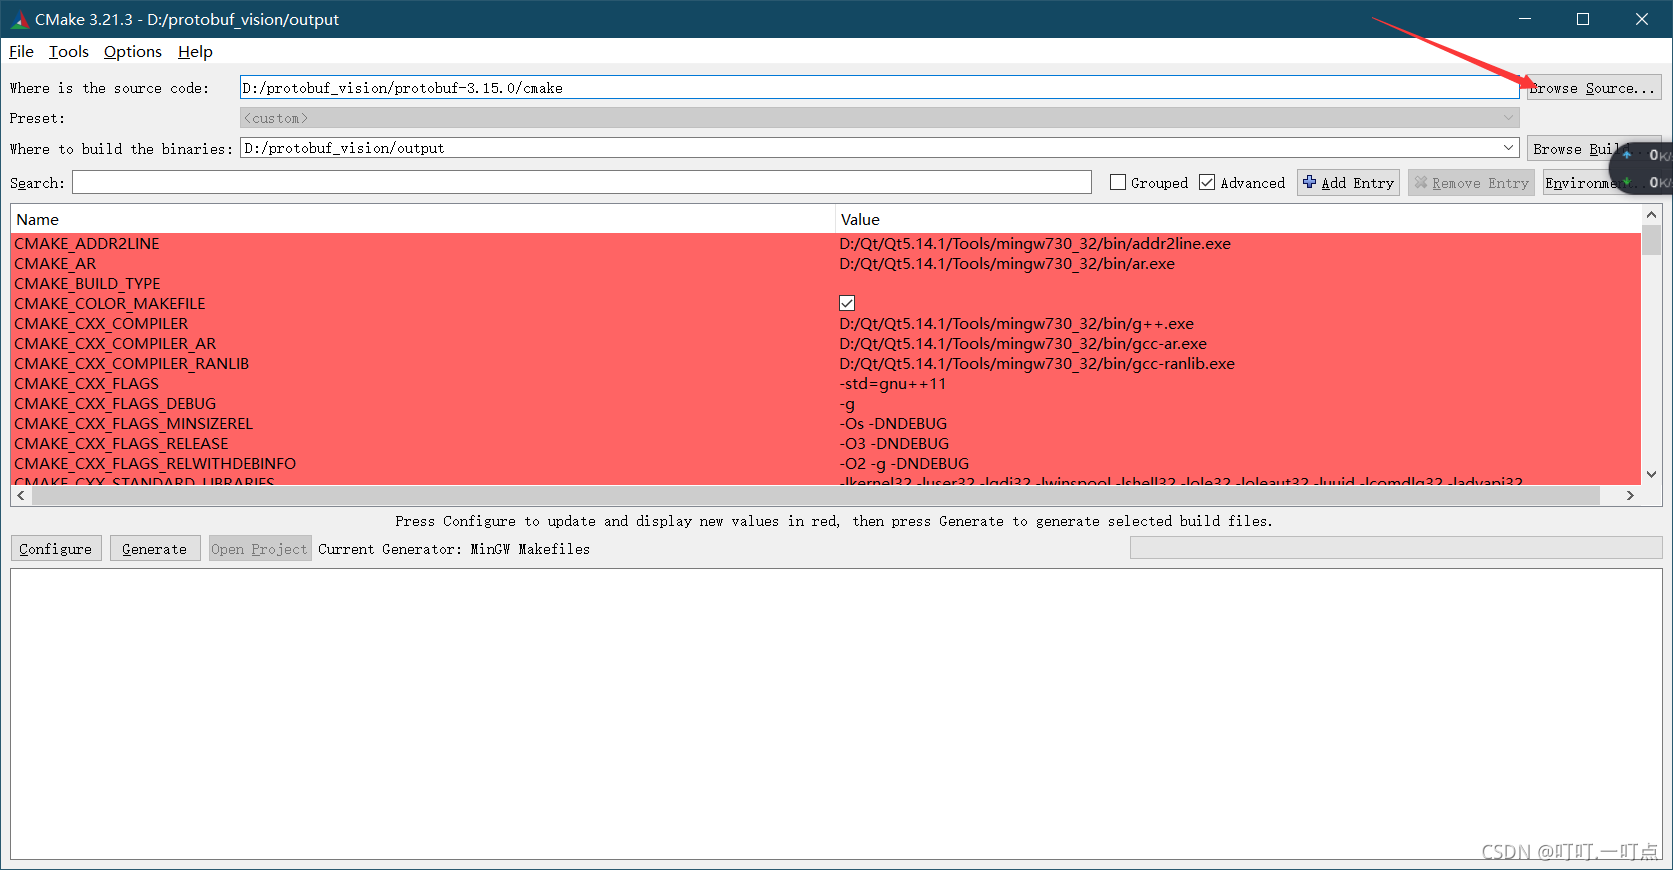
Task: Click the -O2 -g -DNDEBUG value
Action: pyautogui.click(x=904, y=464)
